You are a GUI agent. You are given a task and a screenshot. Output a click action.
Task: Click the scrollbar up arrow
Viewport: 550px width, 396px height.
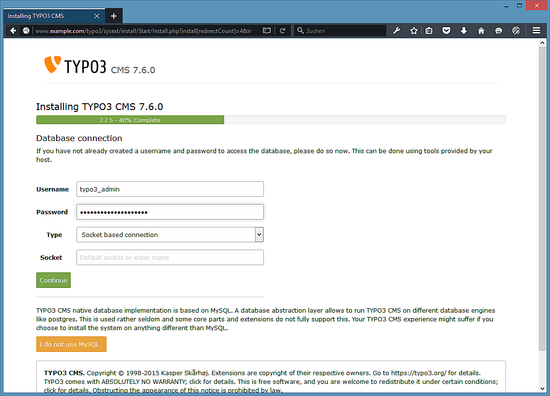[542, 43]
